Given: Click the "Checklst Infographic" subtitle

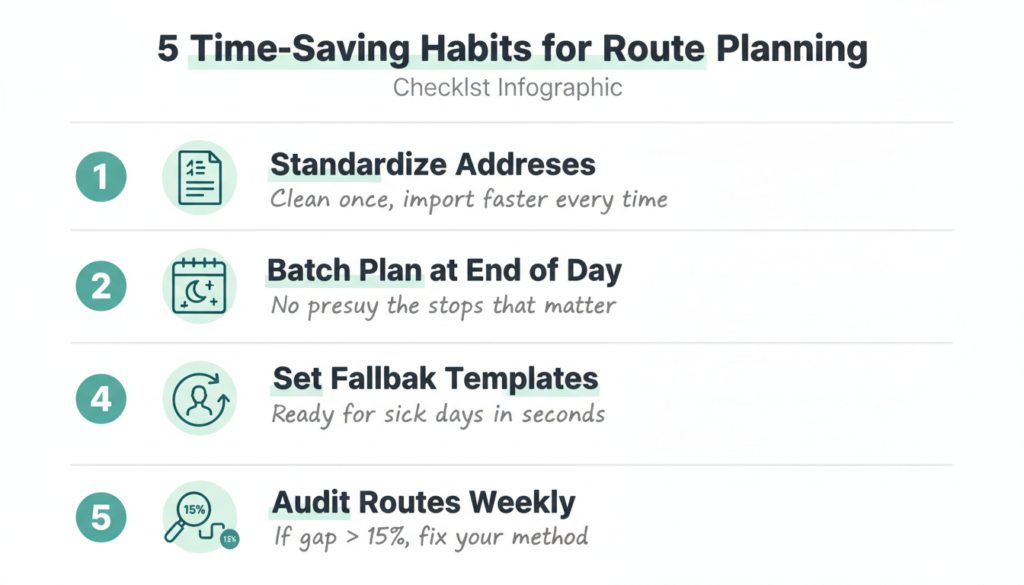Looking at the screenshot, I should [x=507, y=88].
